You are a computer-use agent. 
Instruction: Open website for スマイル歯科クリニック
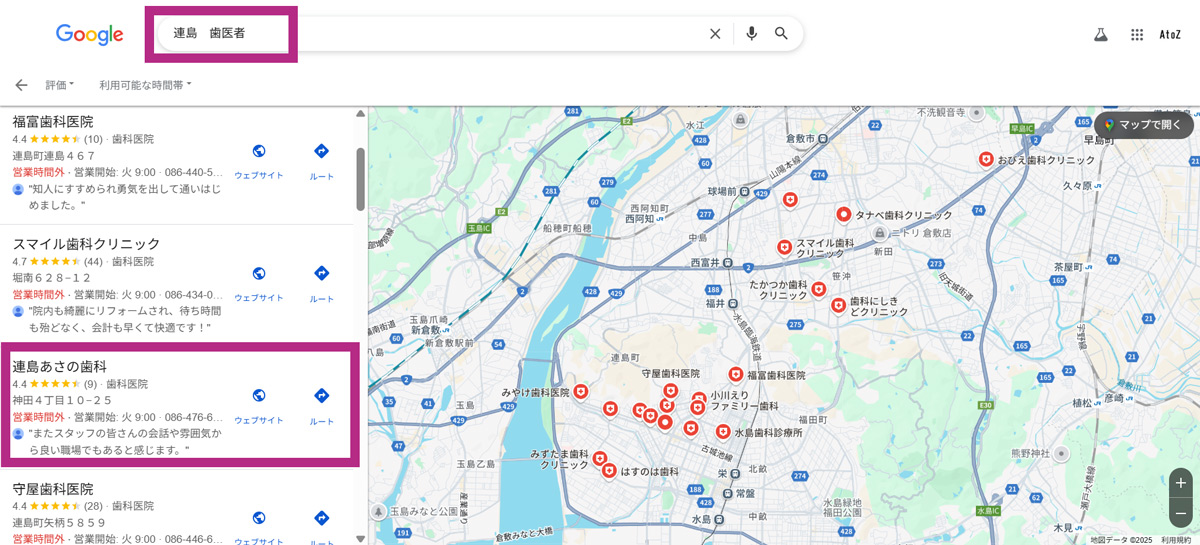pyautogui.click(x=259, y=283)
